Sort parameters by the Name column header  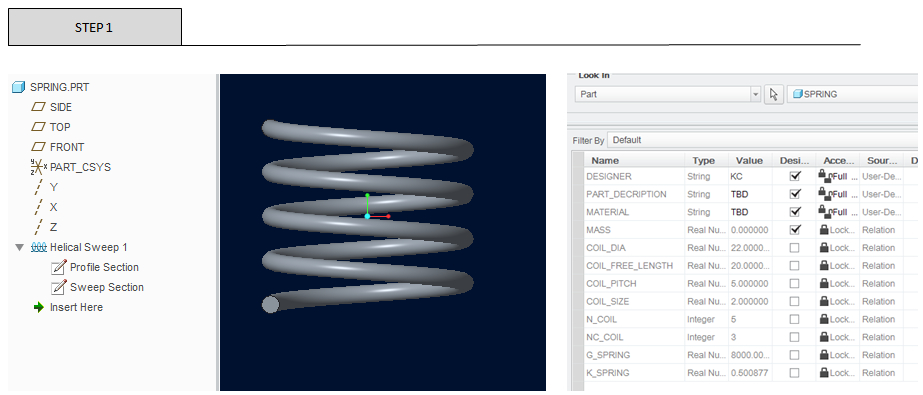pos(635,160)
